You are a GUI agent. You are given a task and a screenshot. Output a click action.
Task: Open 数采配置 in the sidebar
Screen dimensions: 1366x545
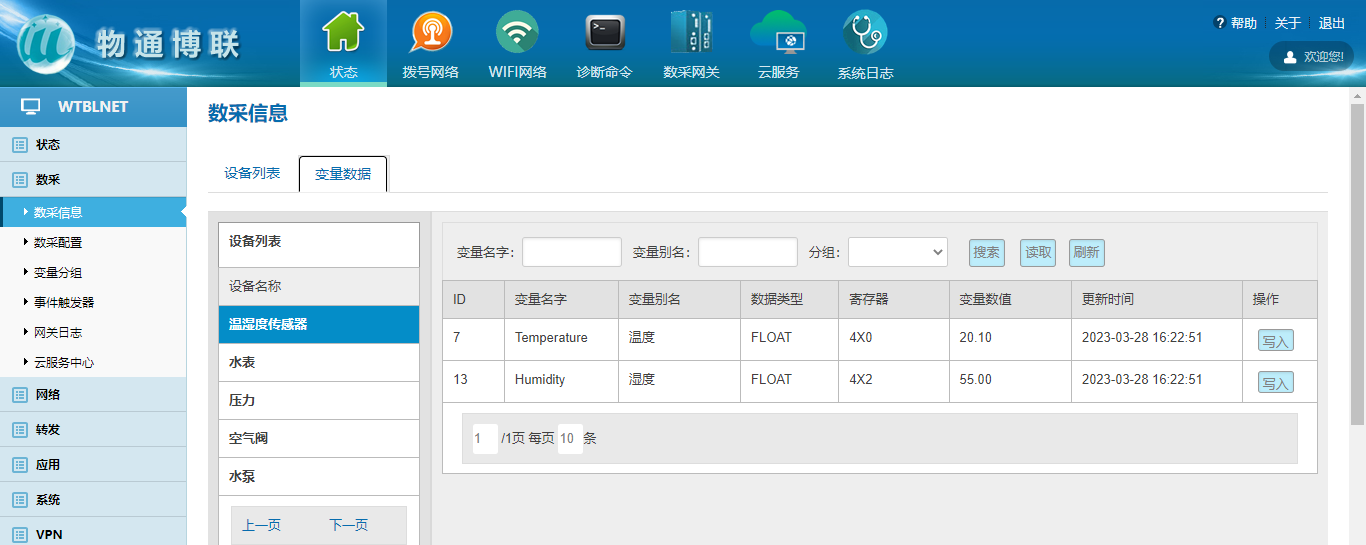point(58,242)
